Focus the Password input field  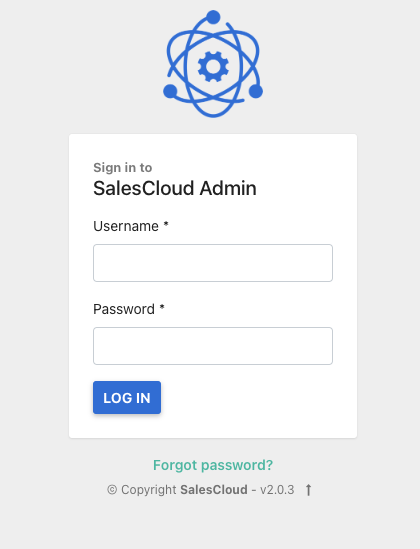point(213,346)
